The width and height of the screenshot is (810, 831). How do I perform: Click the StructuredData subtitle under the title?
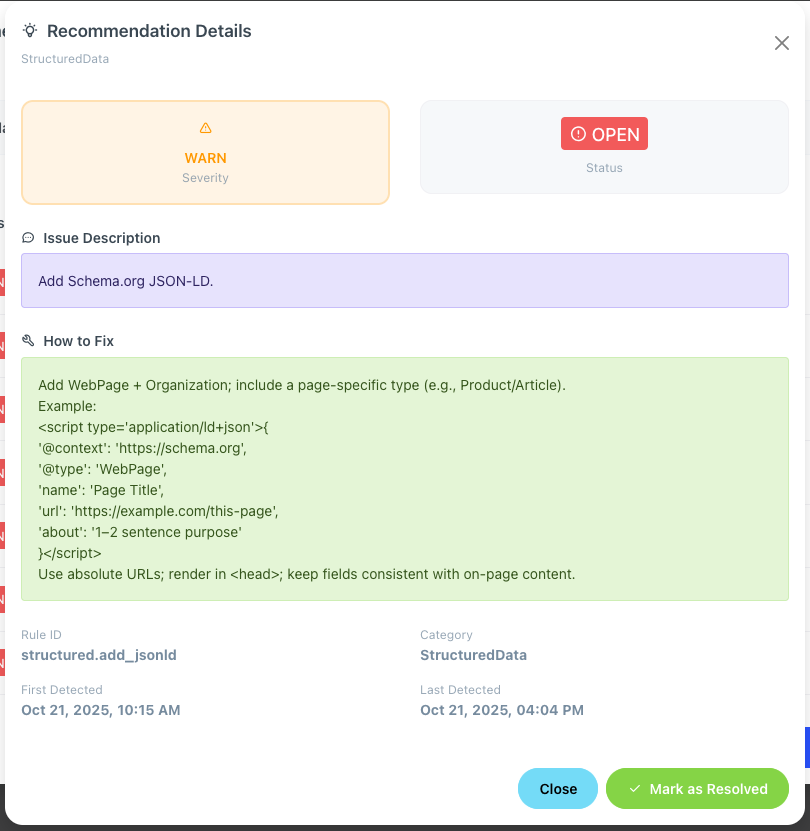tap(65, 59)
